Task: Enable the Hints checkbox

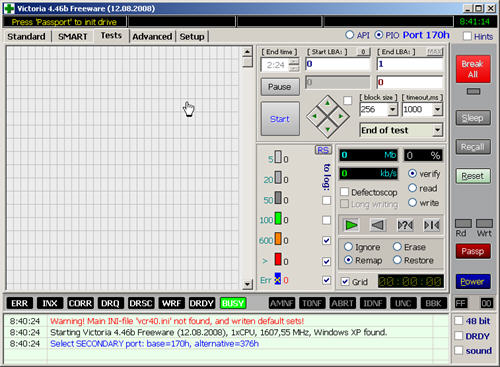Action: 468,36
